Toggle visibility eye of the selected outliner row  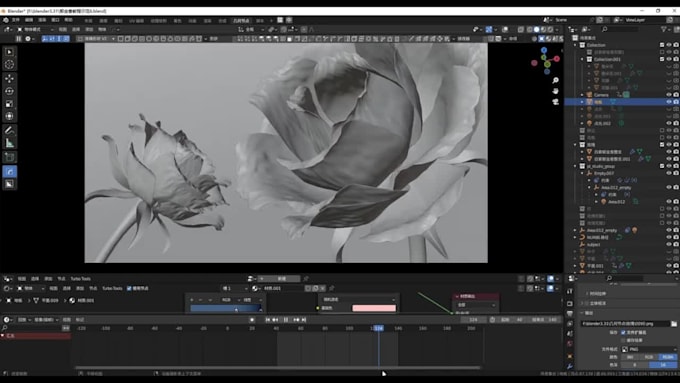(669, 102)
